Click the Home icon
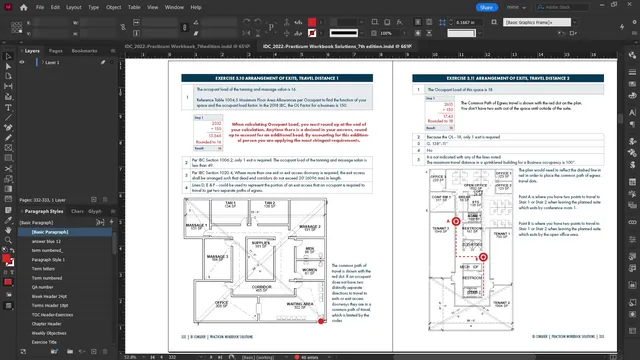 point(24,7)
